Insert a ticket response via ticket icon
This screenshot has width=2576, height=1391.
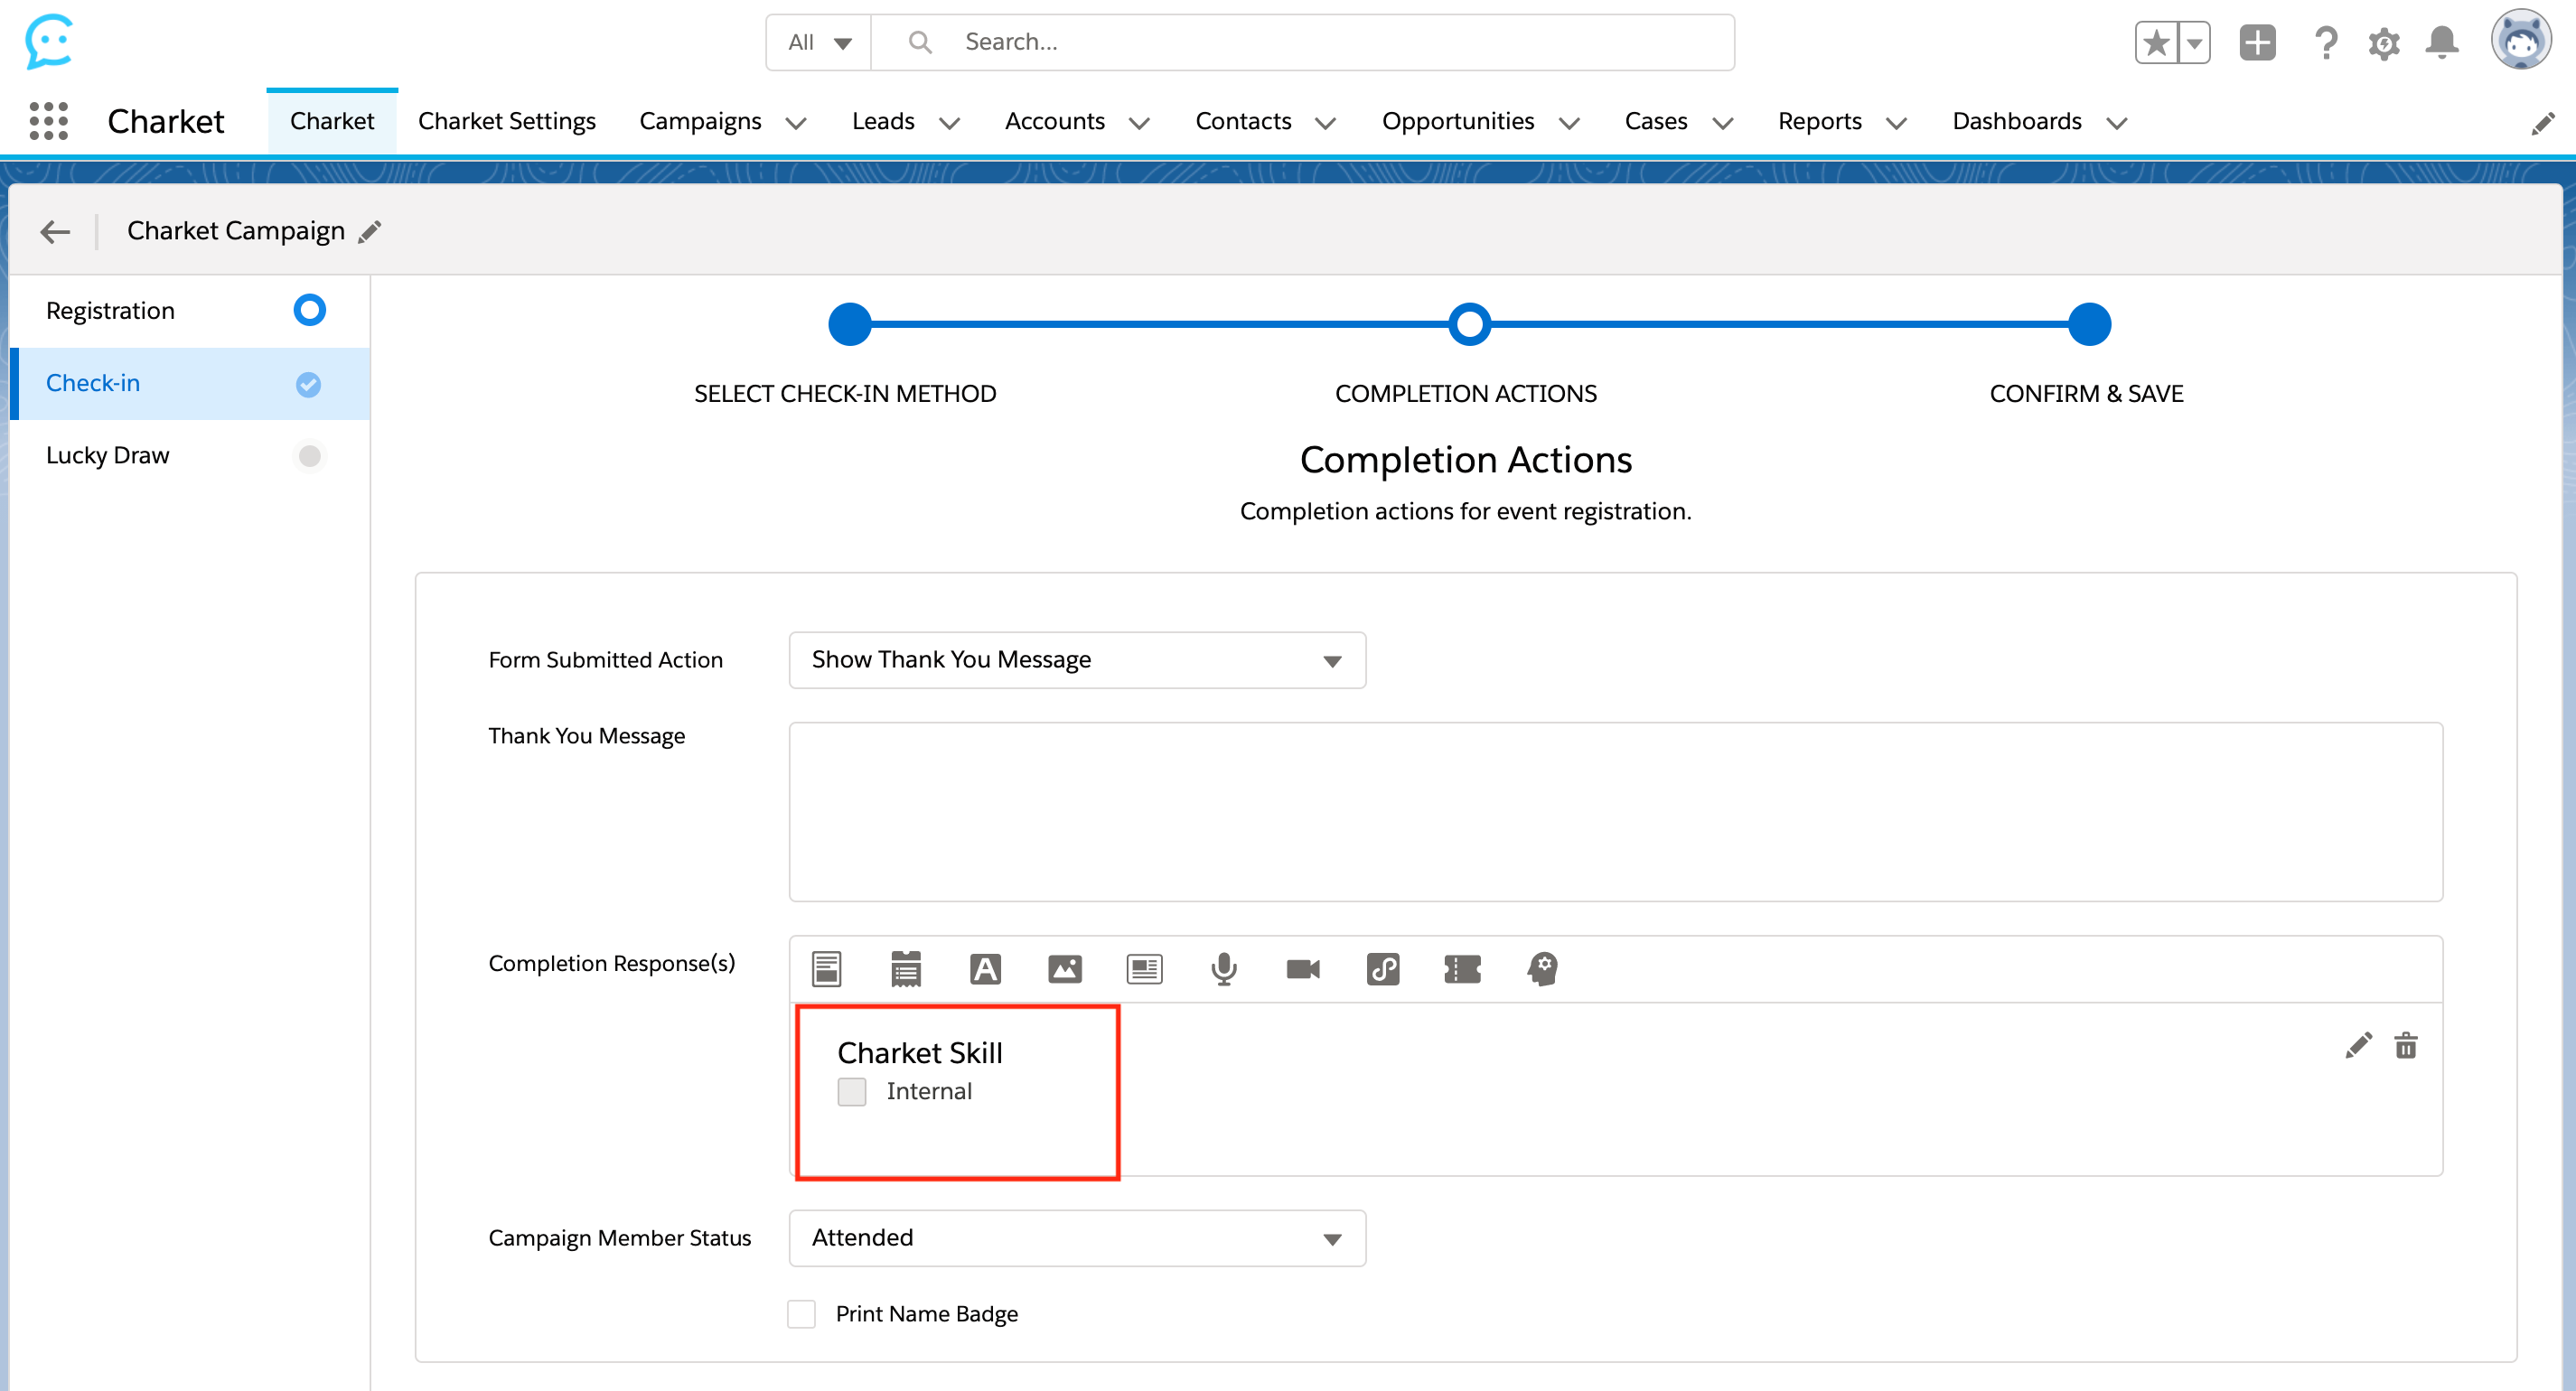[1462, 969]
